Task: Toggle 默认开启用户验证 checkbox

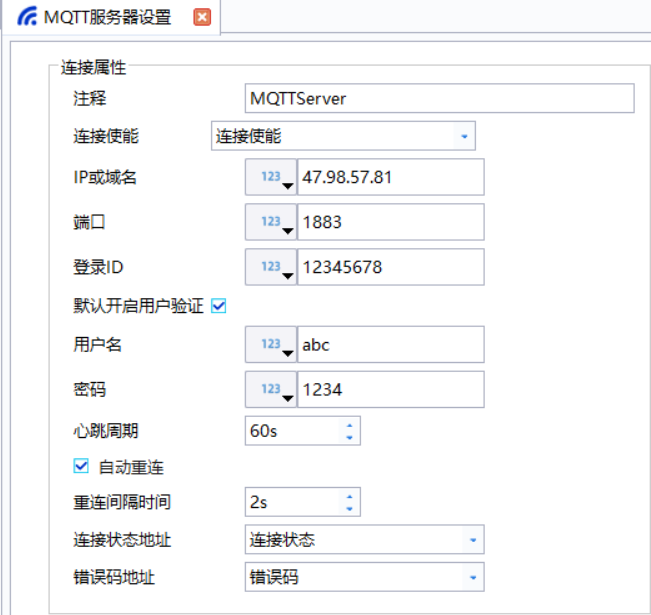Action: [x=218, y=306]
